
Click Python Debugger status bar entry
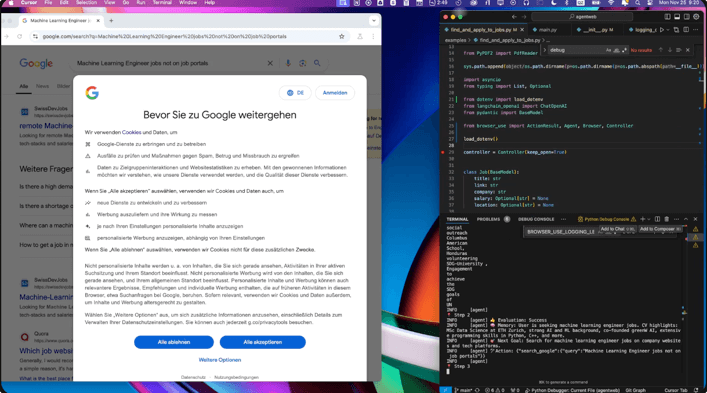[x=573, y=390]
